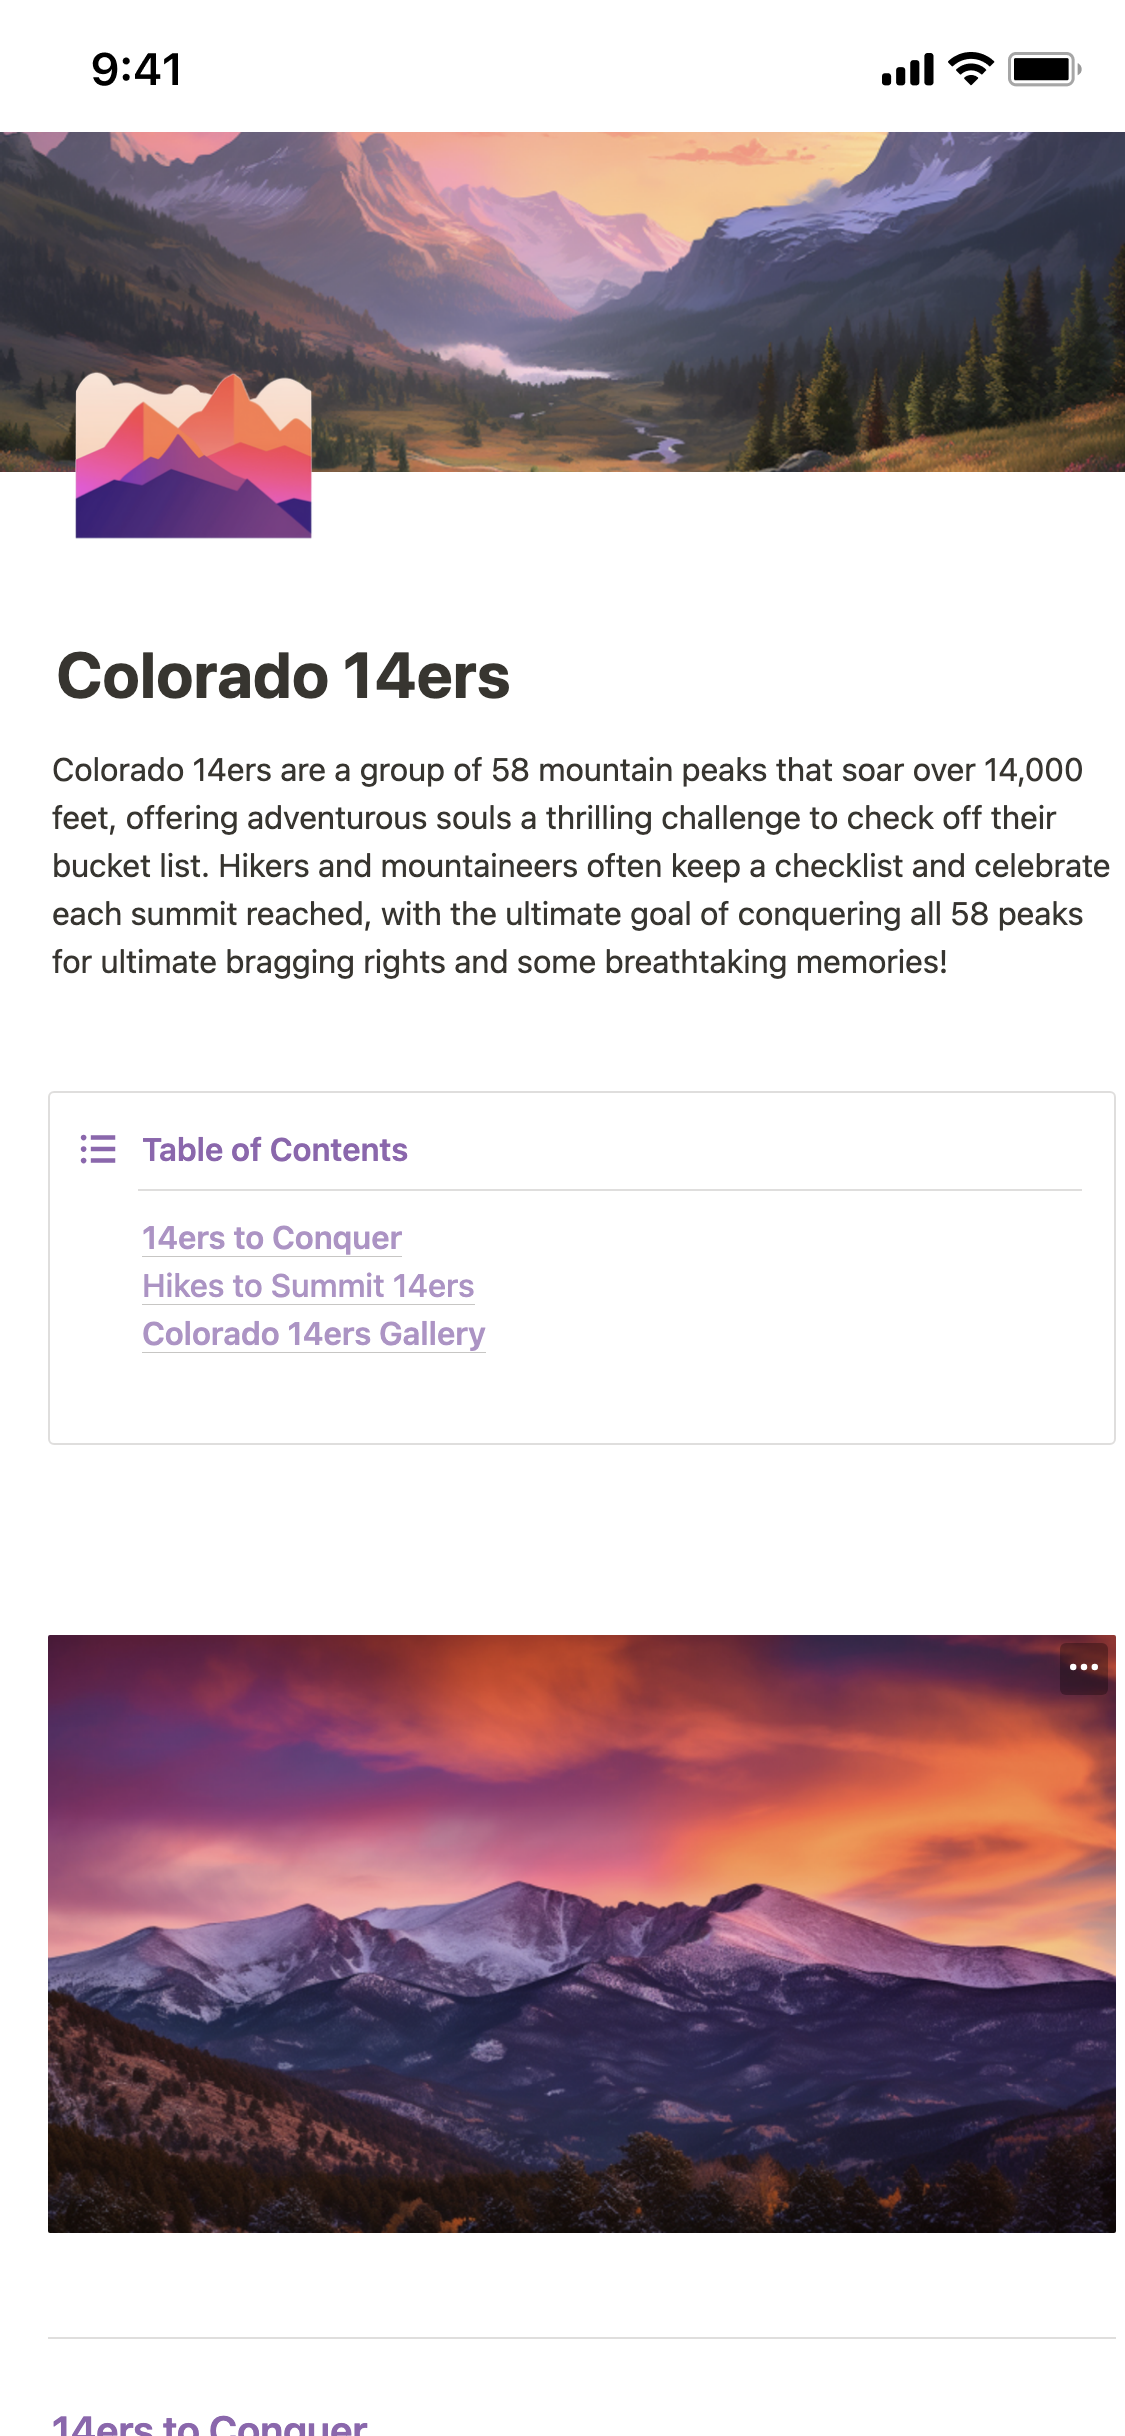This screenshot has height=2436, width=1125.
Task: Open the "Colorado 14ers Gallery" link
Action: tap(314, 1334)
